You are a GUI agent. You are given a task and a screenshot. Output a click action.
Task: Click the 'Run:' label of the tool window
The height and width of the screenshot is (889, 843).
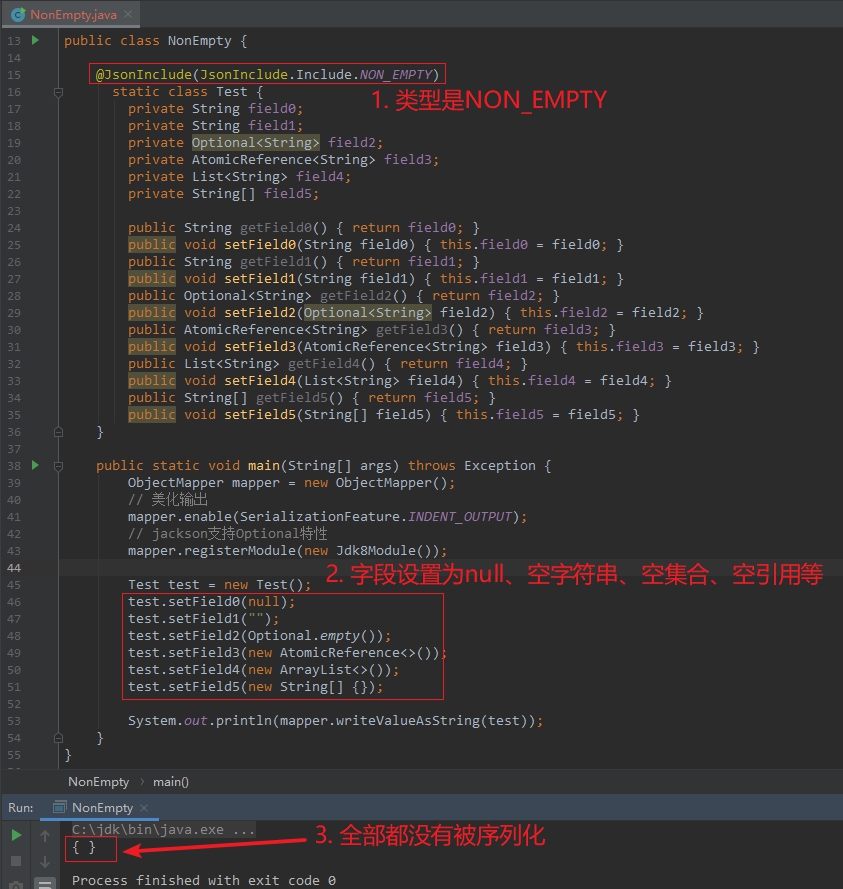[21, 807]
